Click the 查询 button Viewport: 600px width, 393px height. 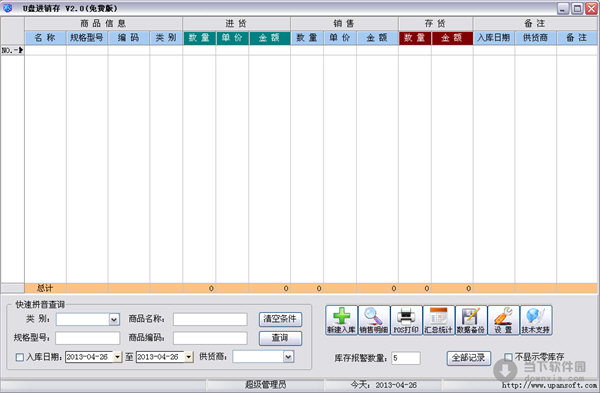(280, 338)
